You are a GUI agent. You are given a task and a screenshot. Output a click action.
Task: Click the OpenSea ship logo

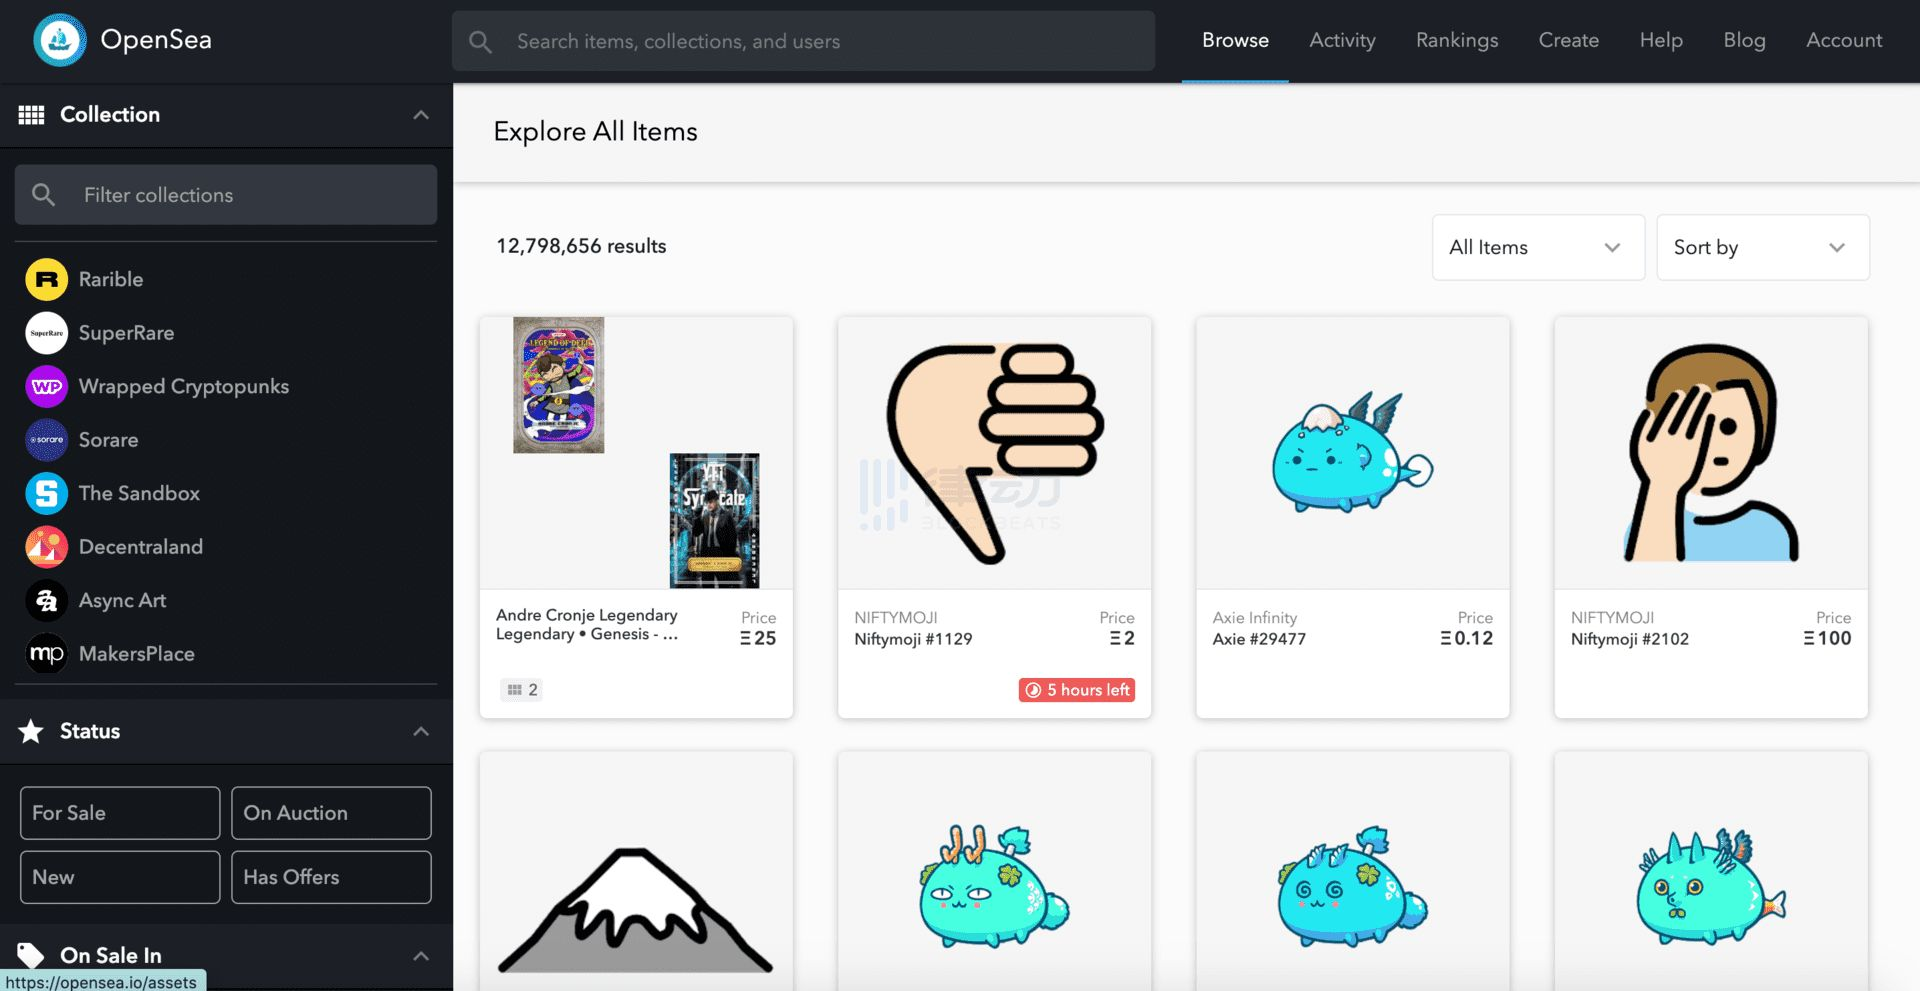coord(60,40)
